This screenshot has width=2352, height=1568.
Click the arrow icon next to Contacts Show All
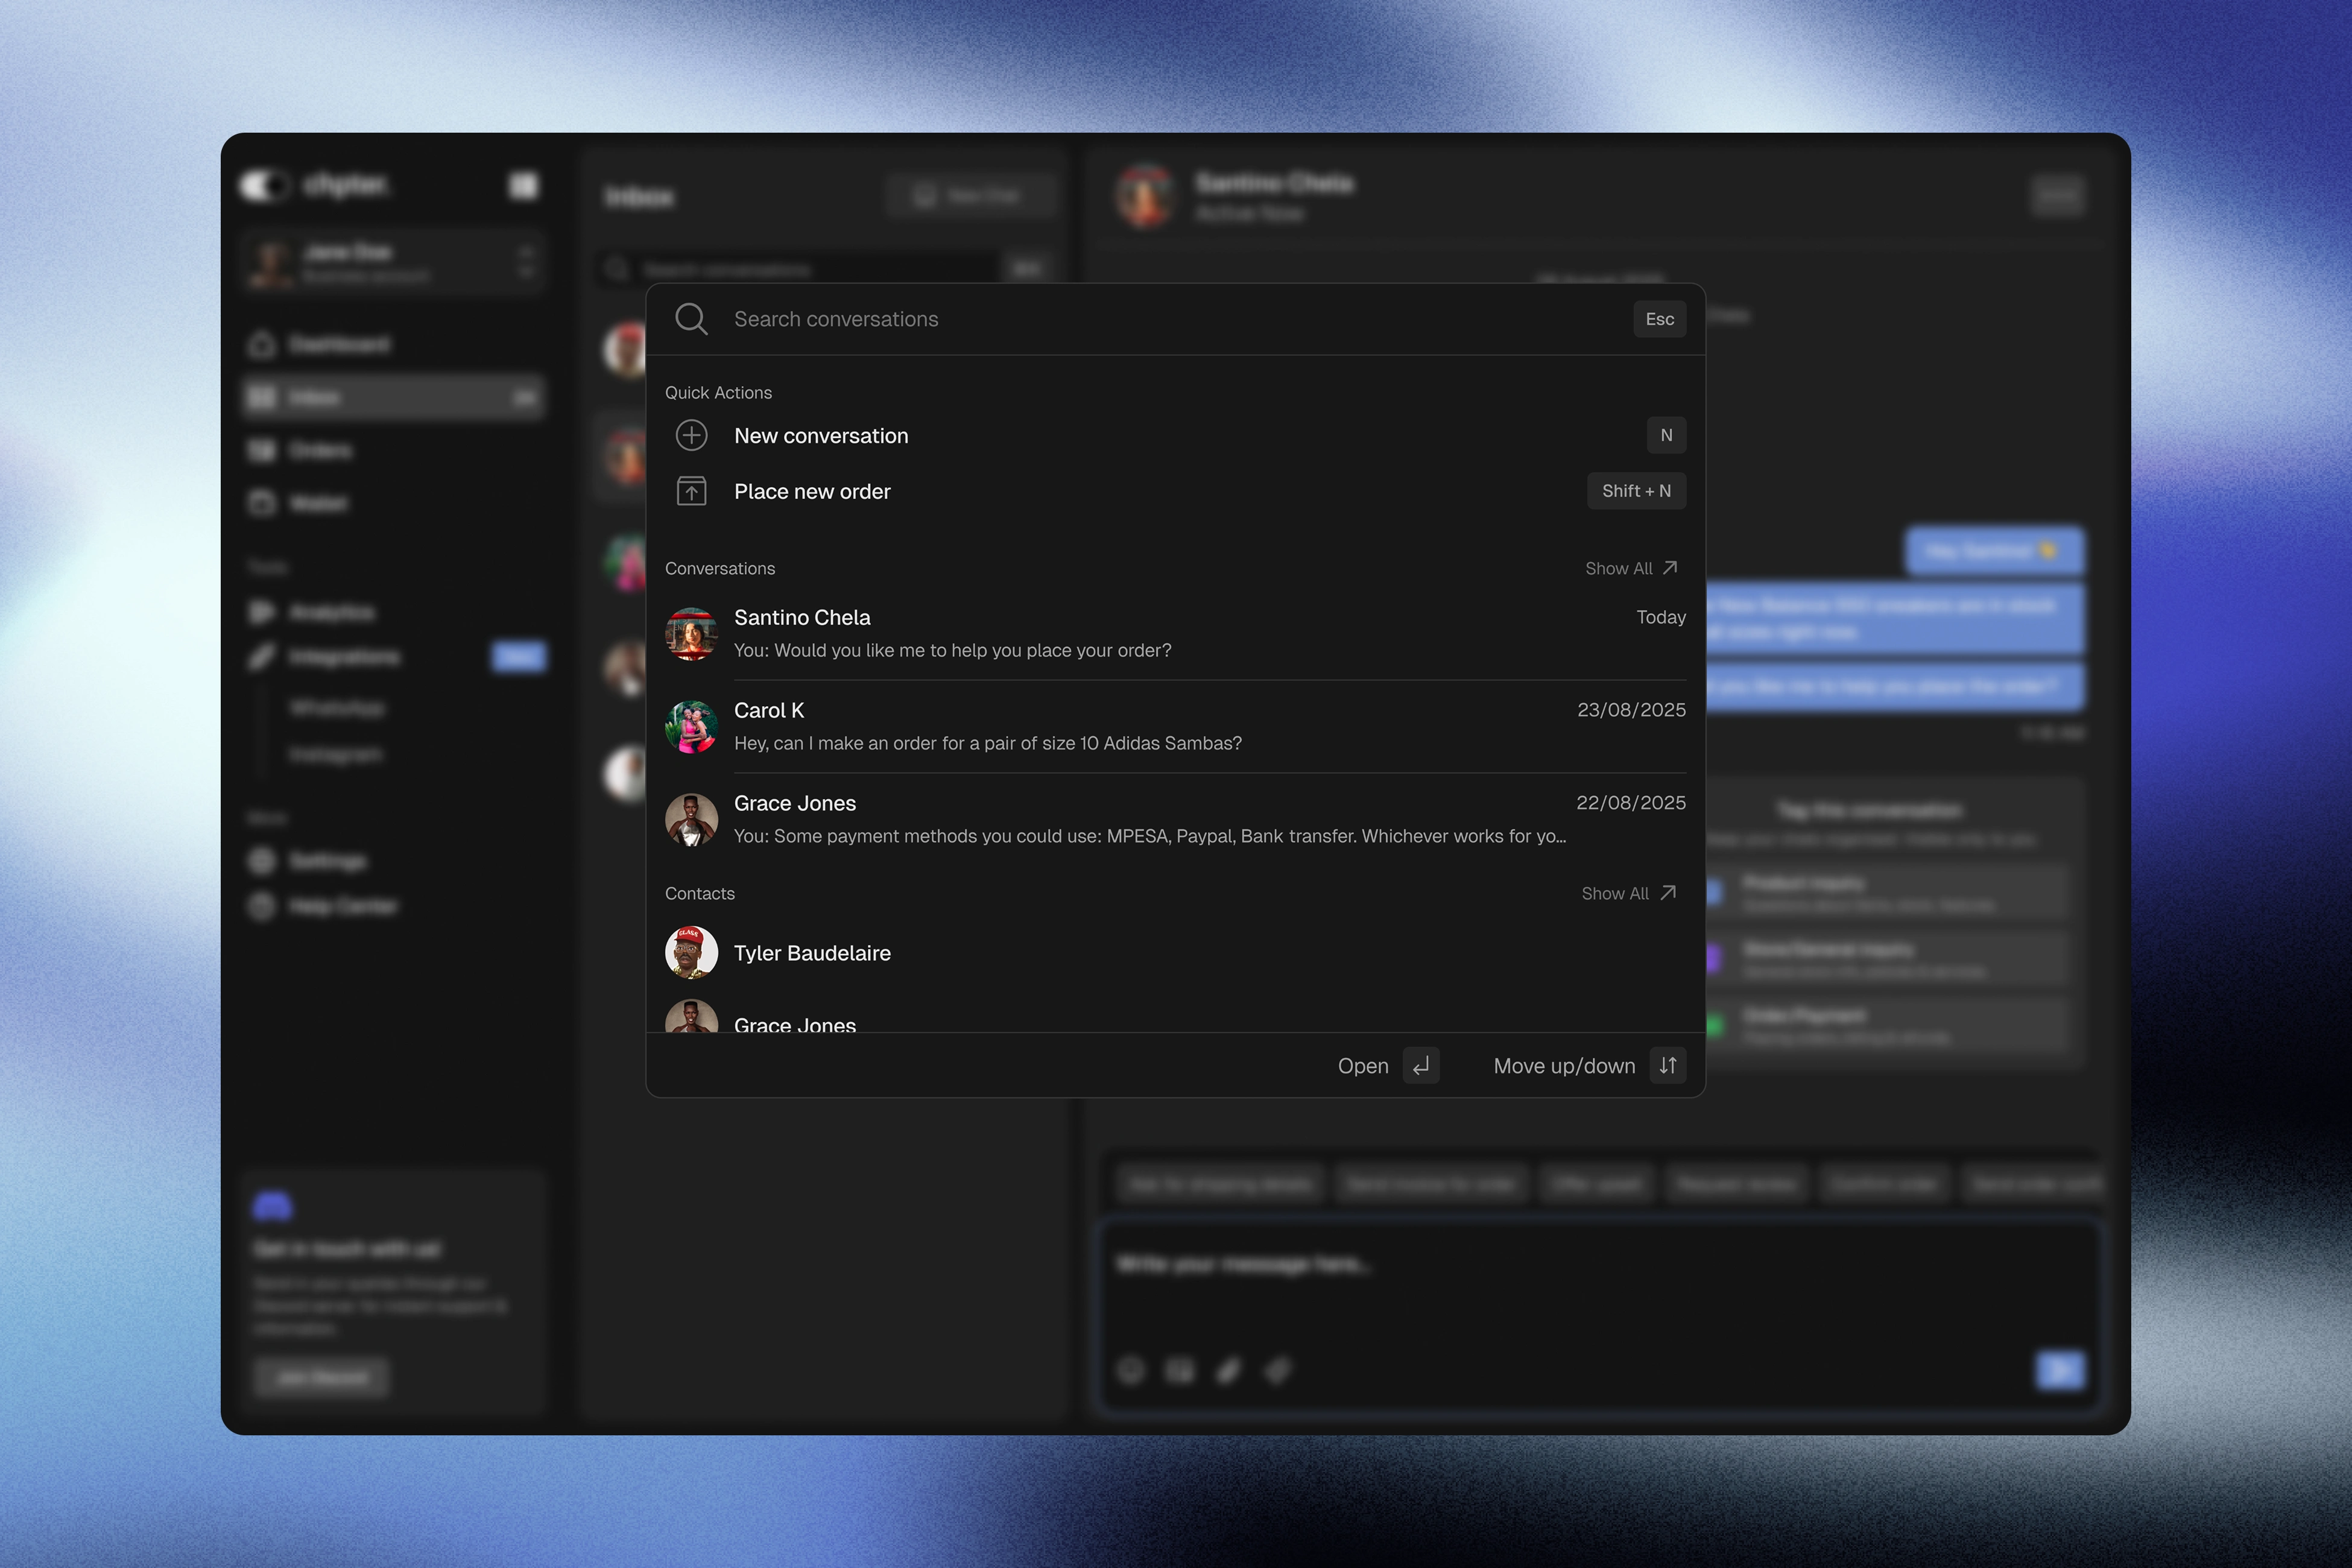(x=1668, y=893)
